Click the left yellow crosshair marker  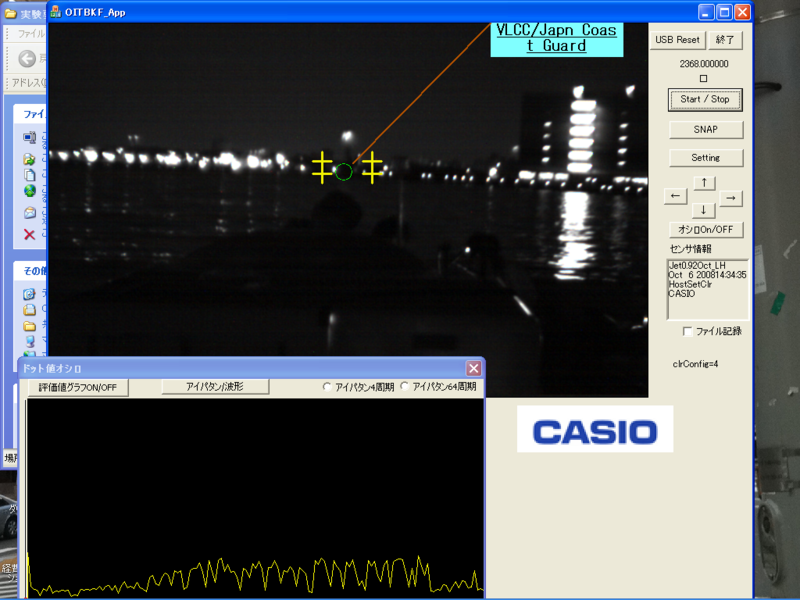point(322,167)
